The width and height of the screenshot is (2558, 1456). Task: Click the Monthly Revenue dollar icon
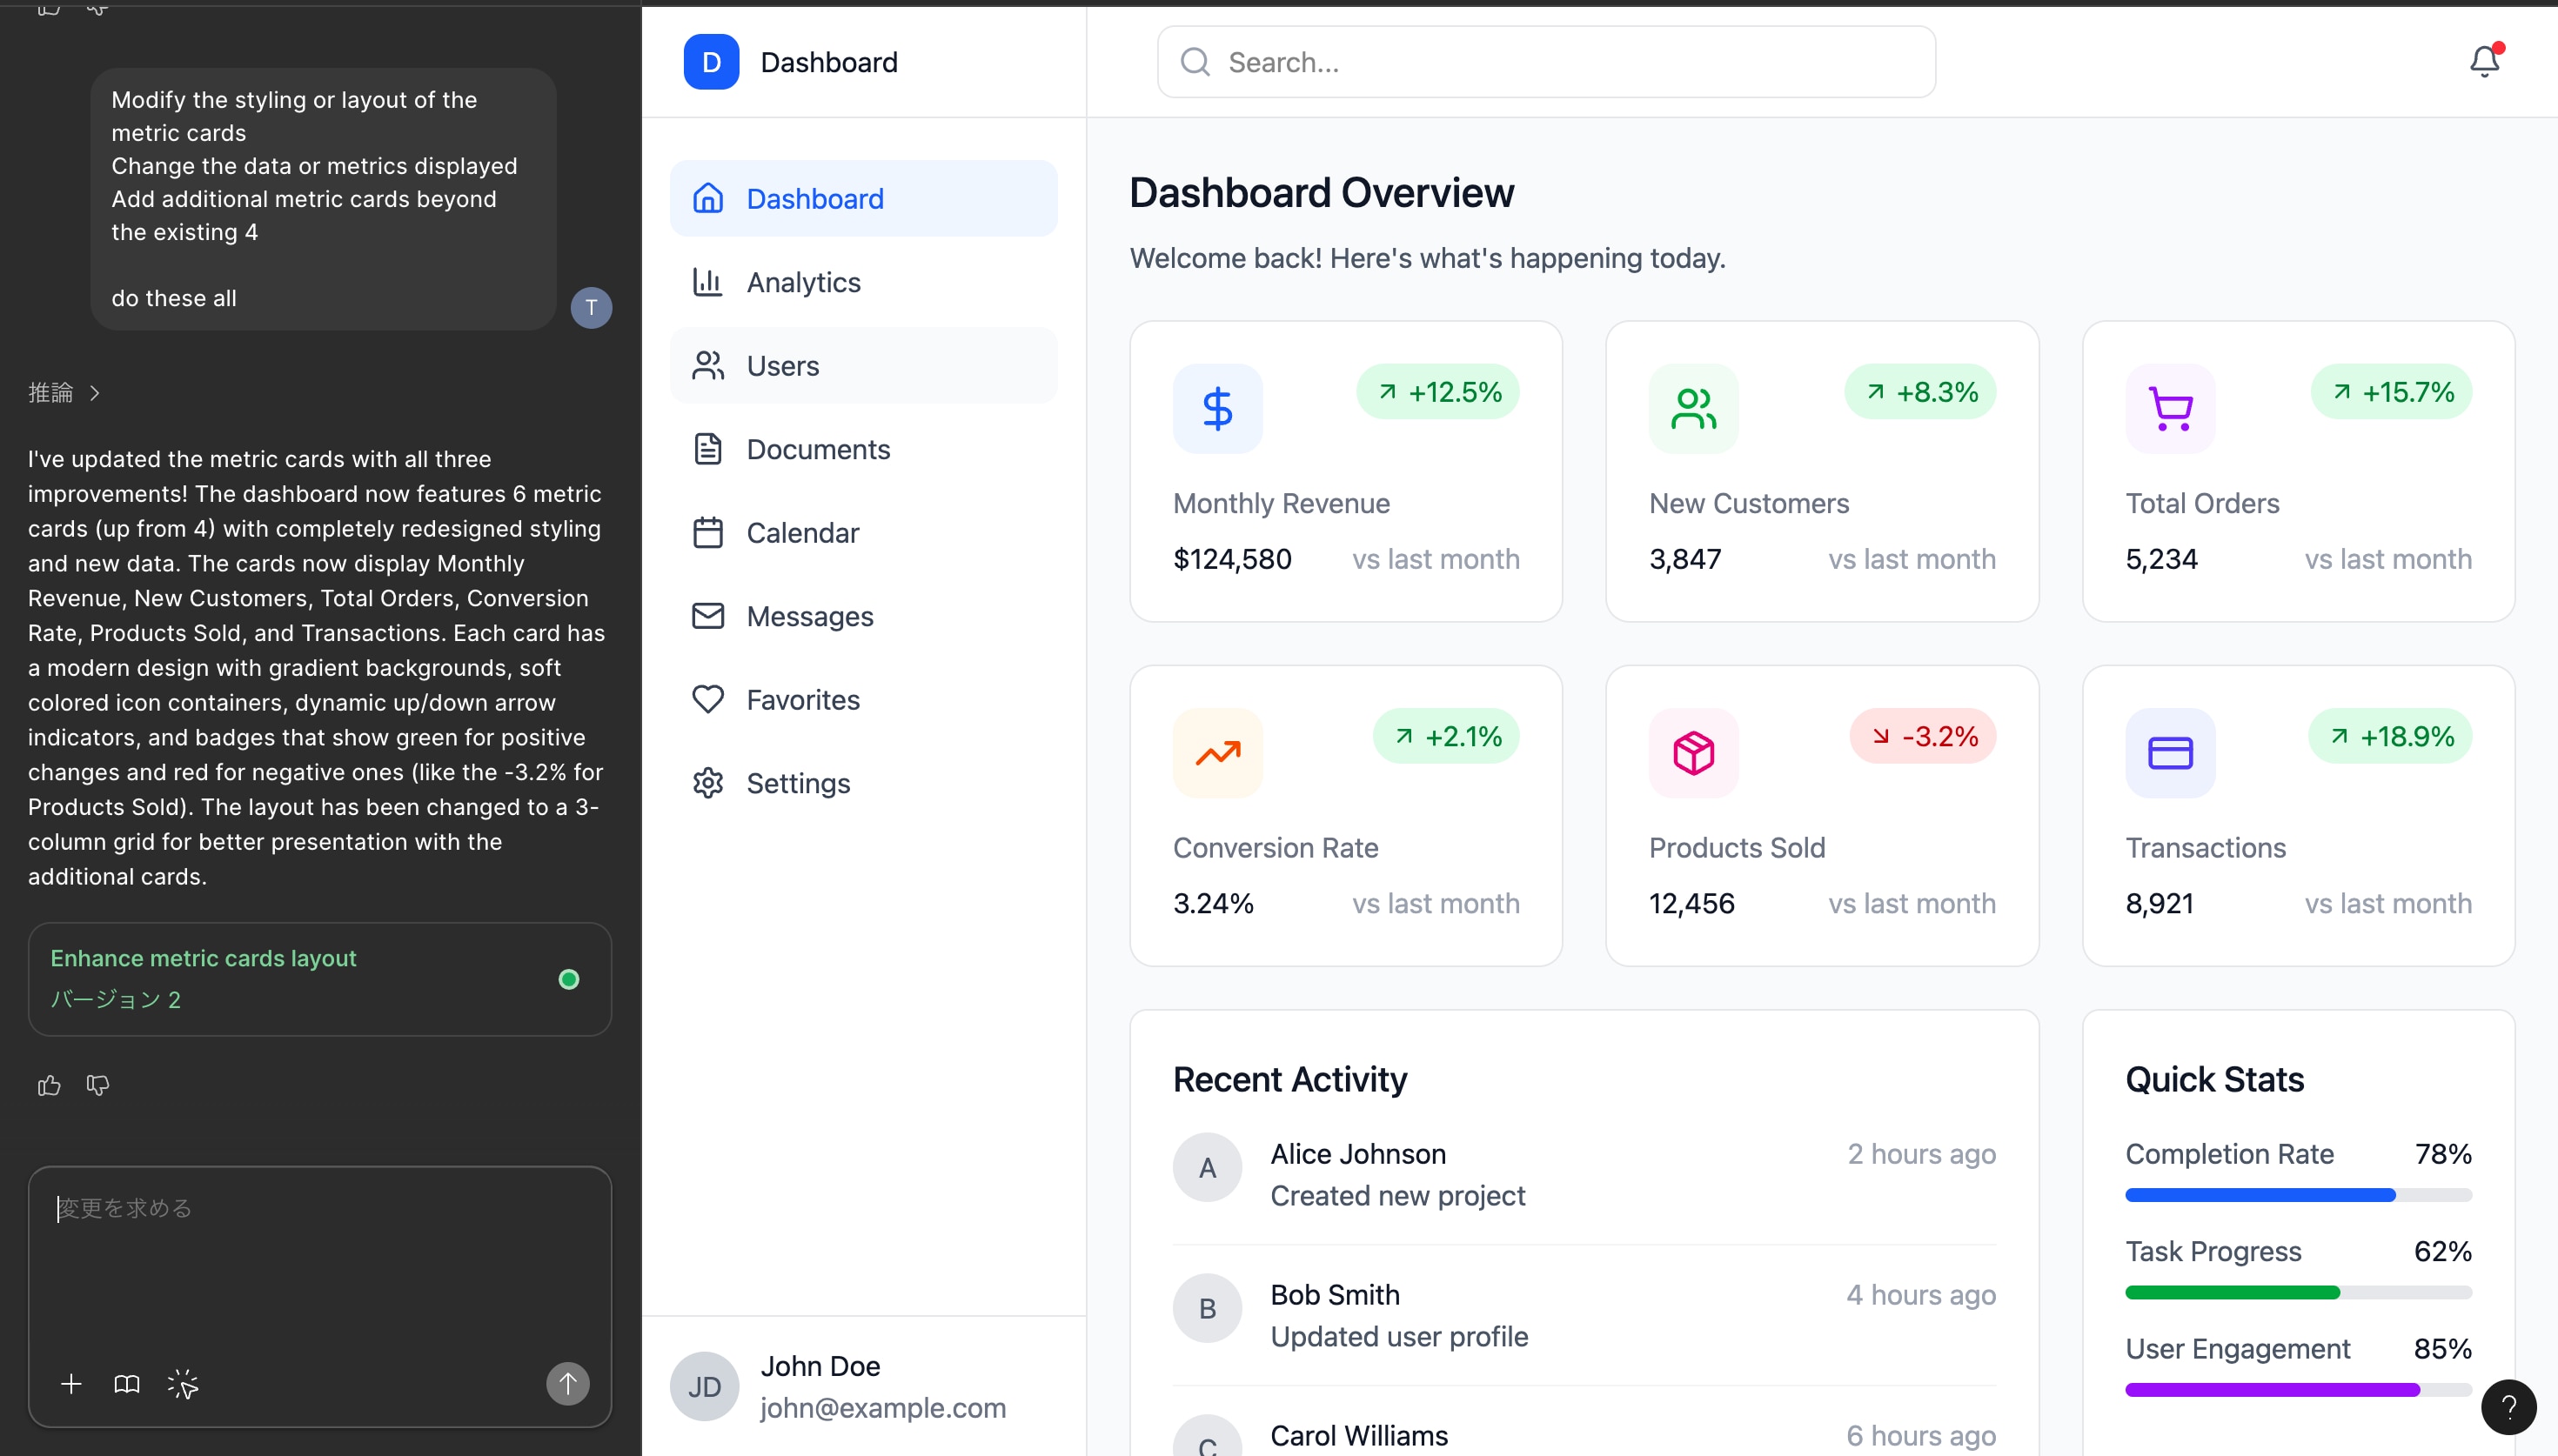tap(1217, 408)
